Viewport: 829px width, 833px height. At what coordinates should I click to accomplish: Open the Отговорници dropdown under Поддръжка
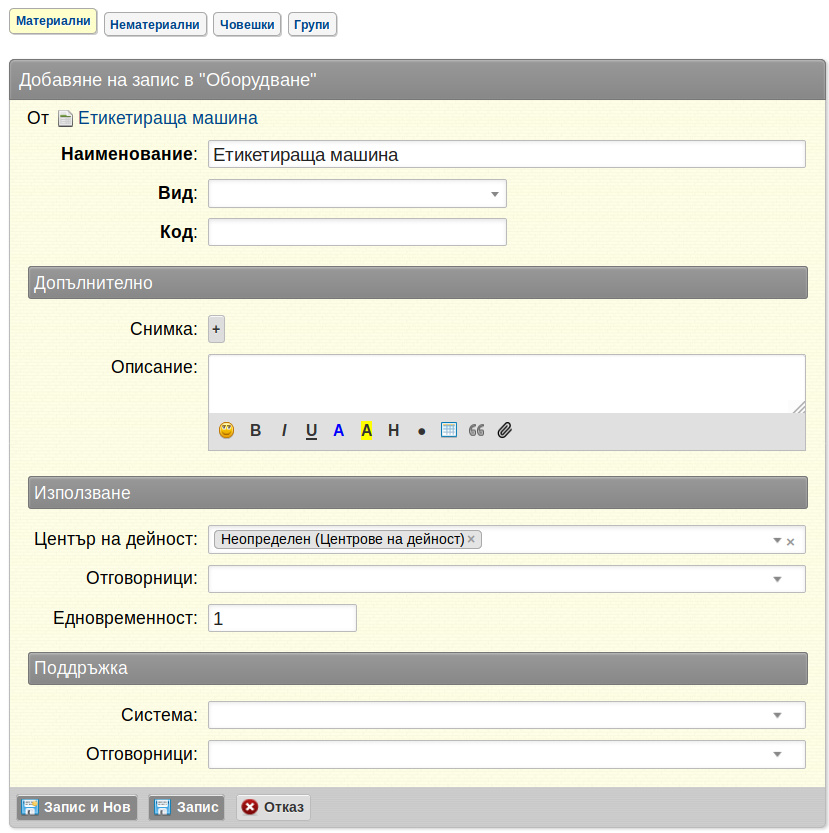tap(506, 754)
